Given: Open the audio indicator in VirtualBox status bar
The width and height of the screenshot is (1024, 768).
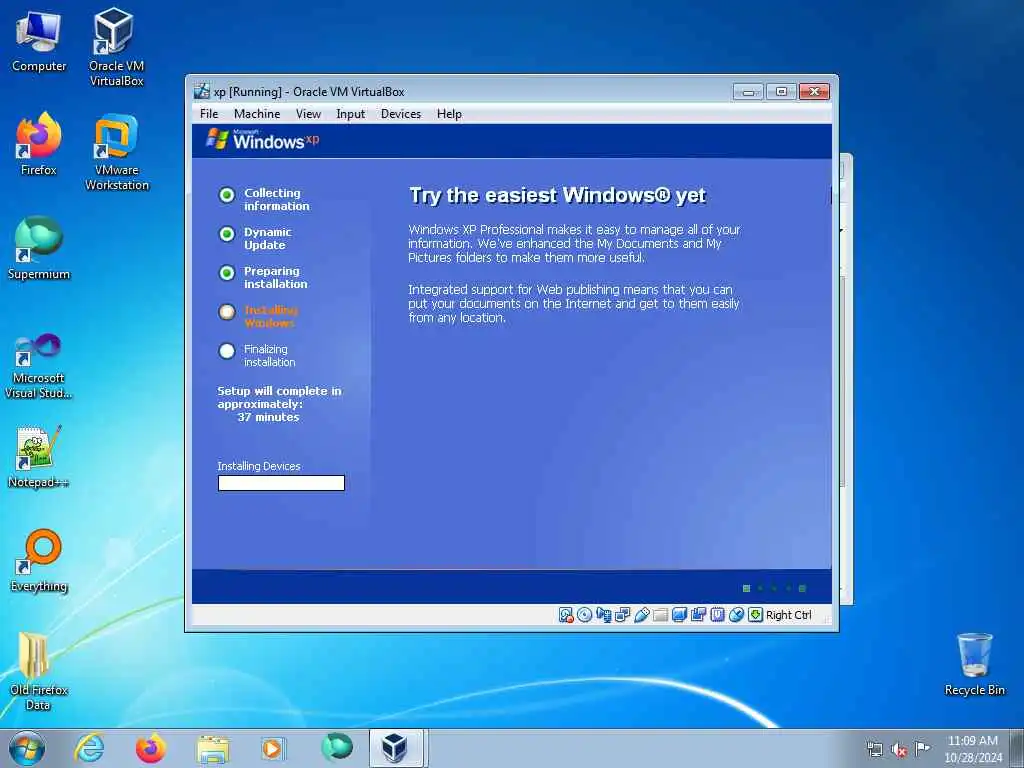Looking at the screenshot, I should [603, 615].
